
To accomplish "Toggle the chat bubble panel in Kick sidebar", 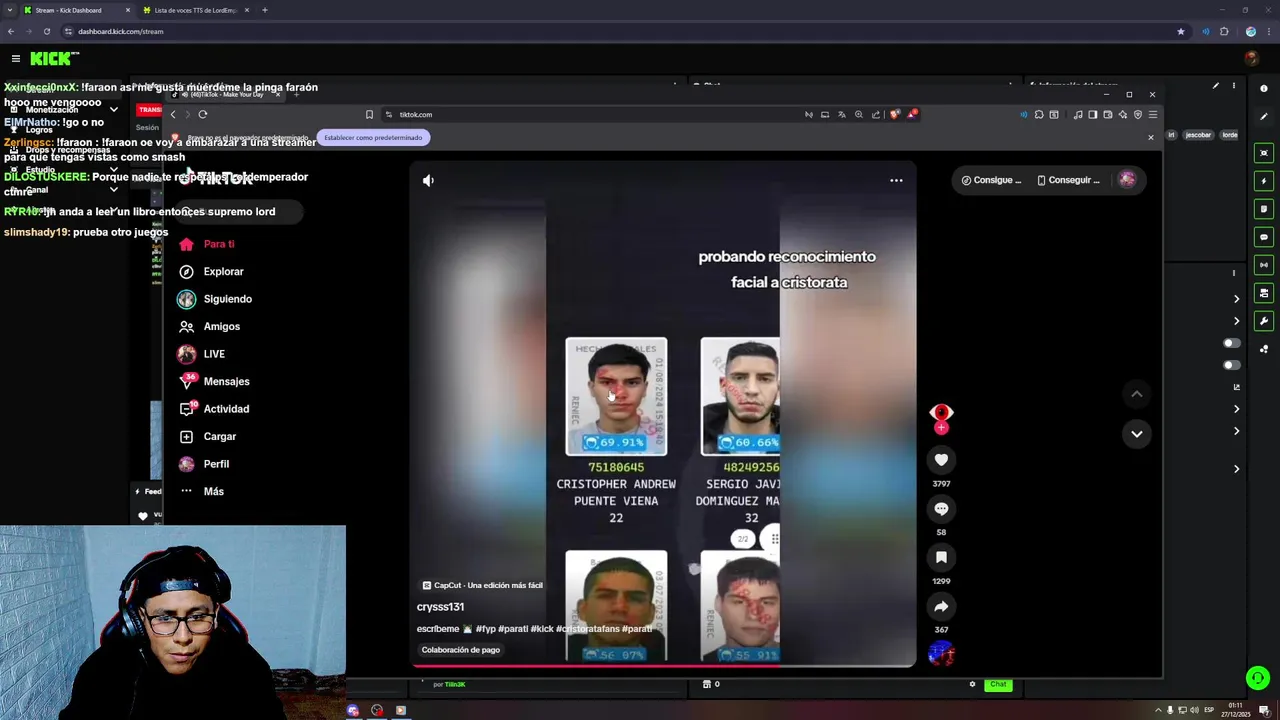I will [x=1264, y=237].
